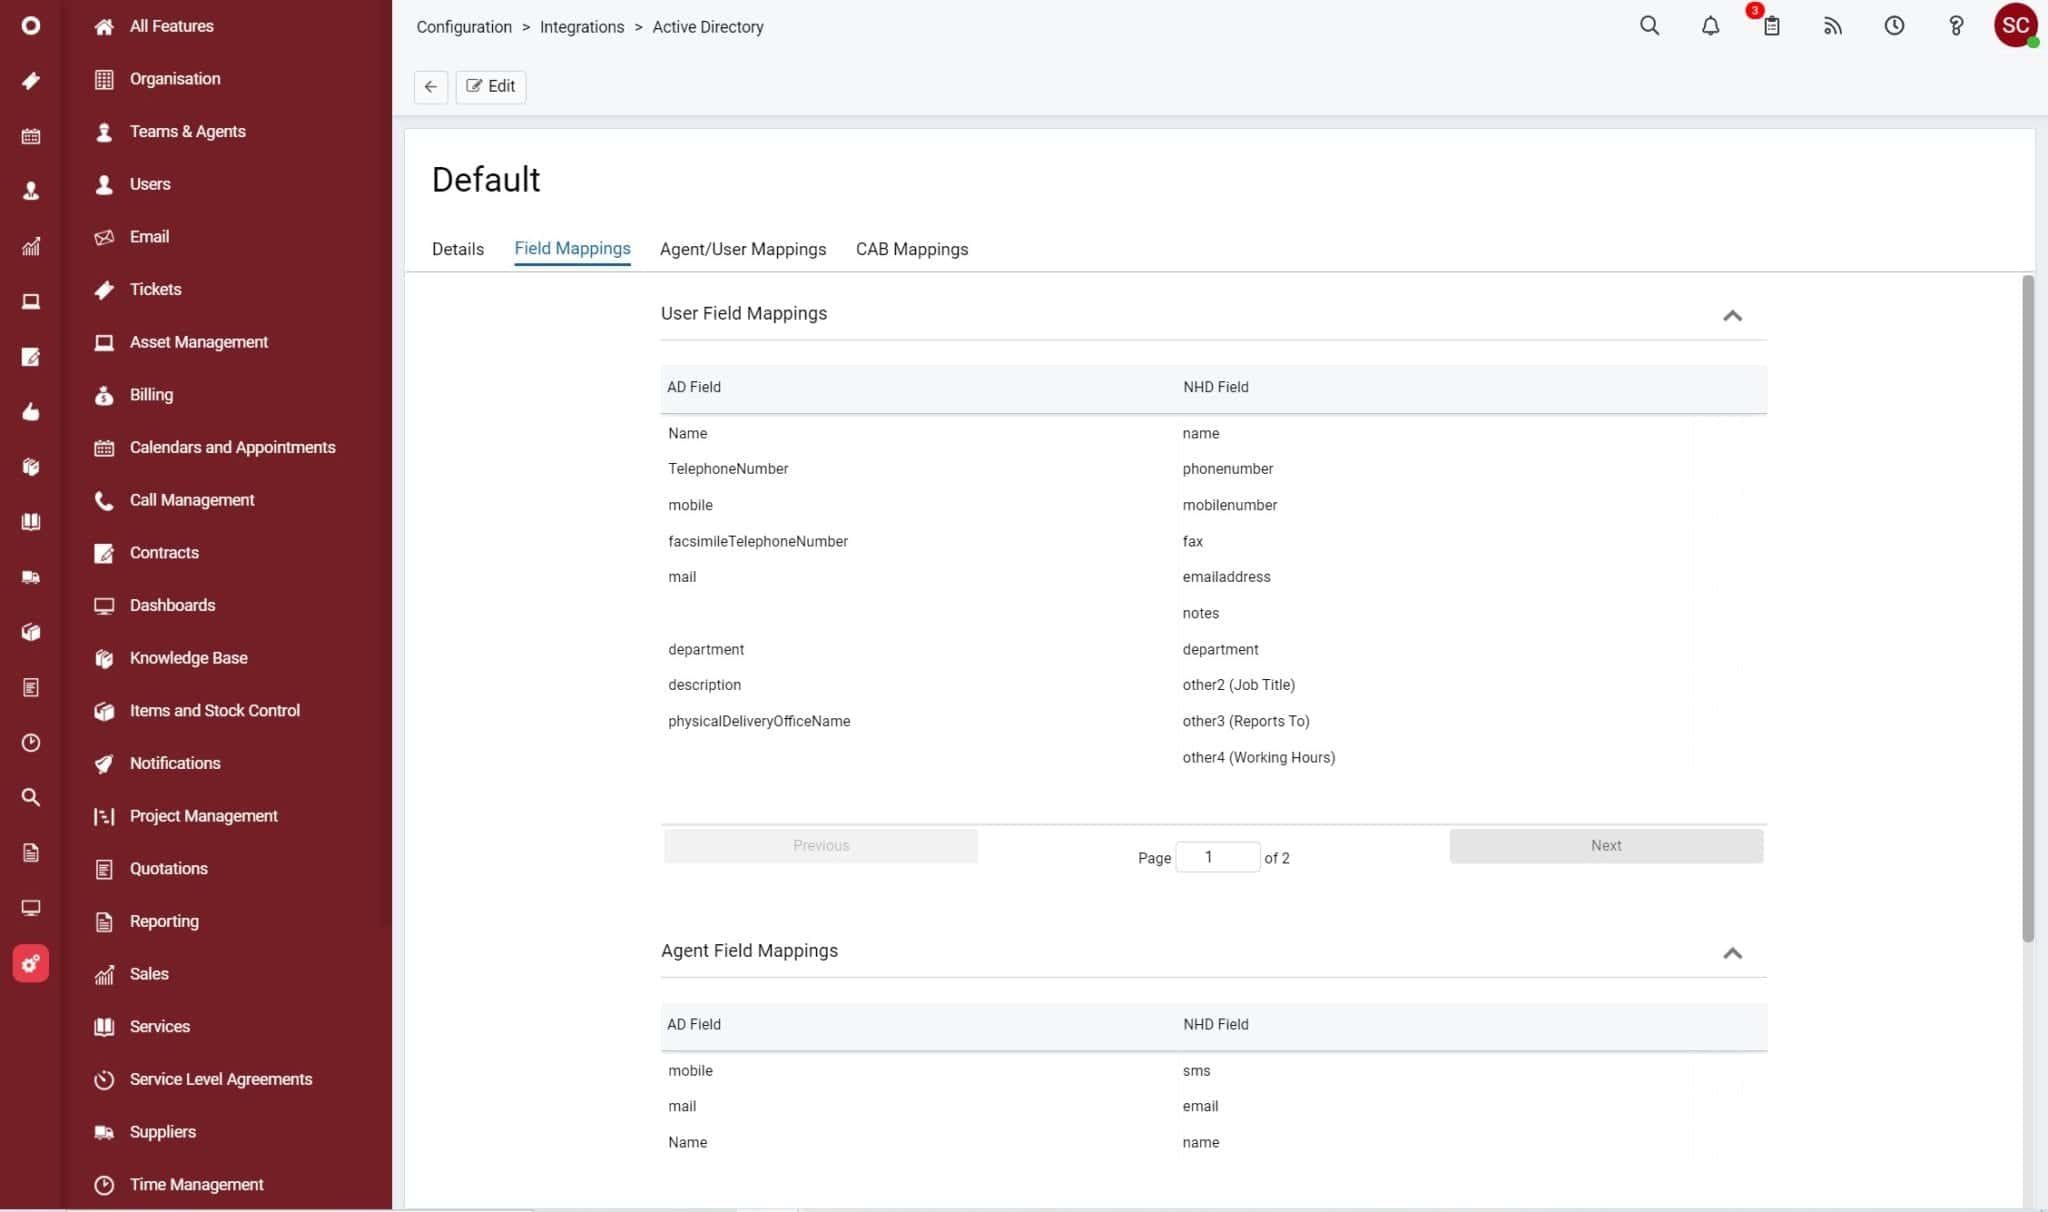The image size is (2048, 1212).
Task: Open the Dashboards menu item
Action: 172,606
